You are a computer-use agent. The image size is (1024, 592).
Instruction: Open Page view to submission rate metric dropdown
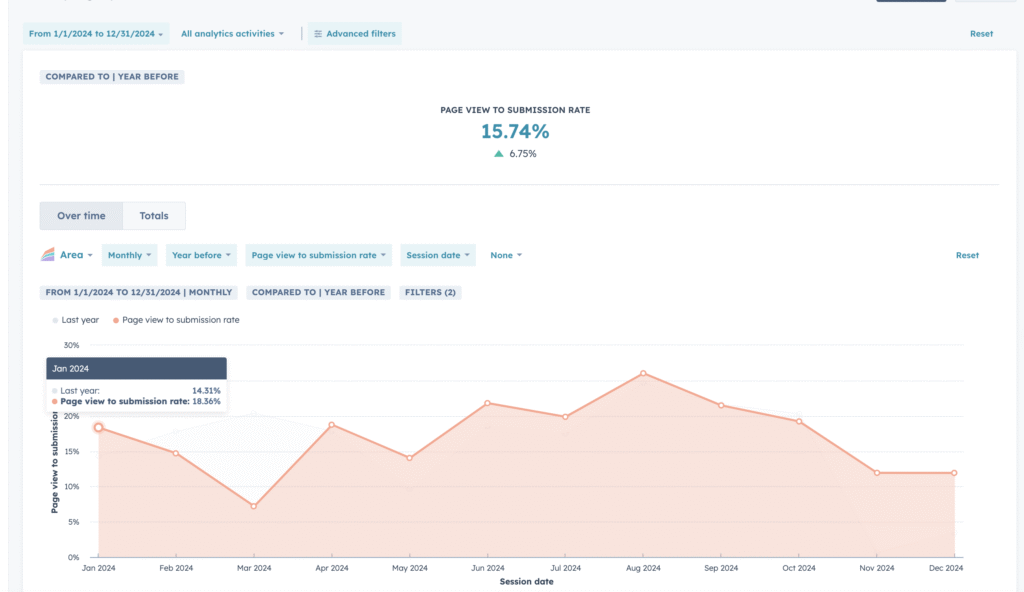(x=318, y=255)
